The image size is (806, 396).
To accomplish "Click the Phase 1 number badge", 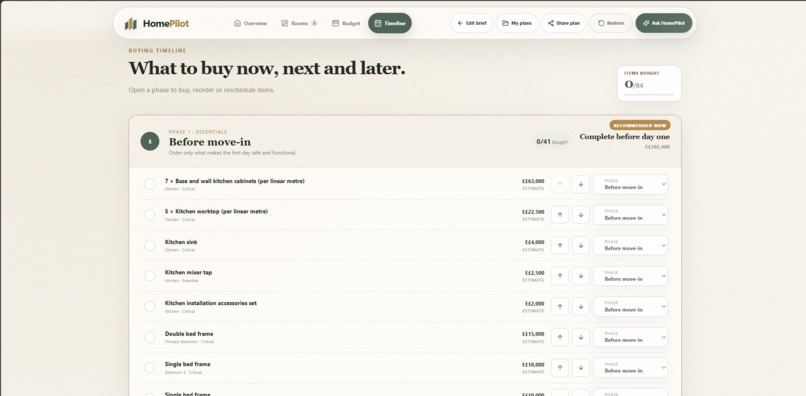I will pos(150,141).
